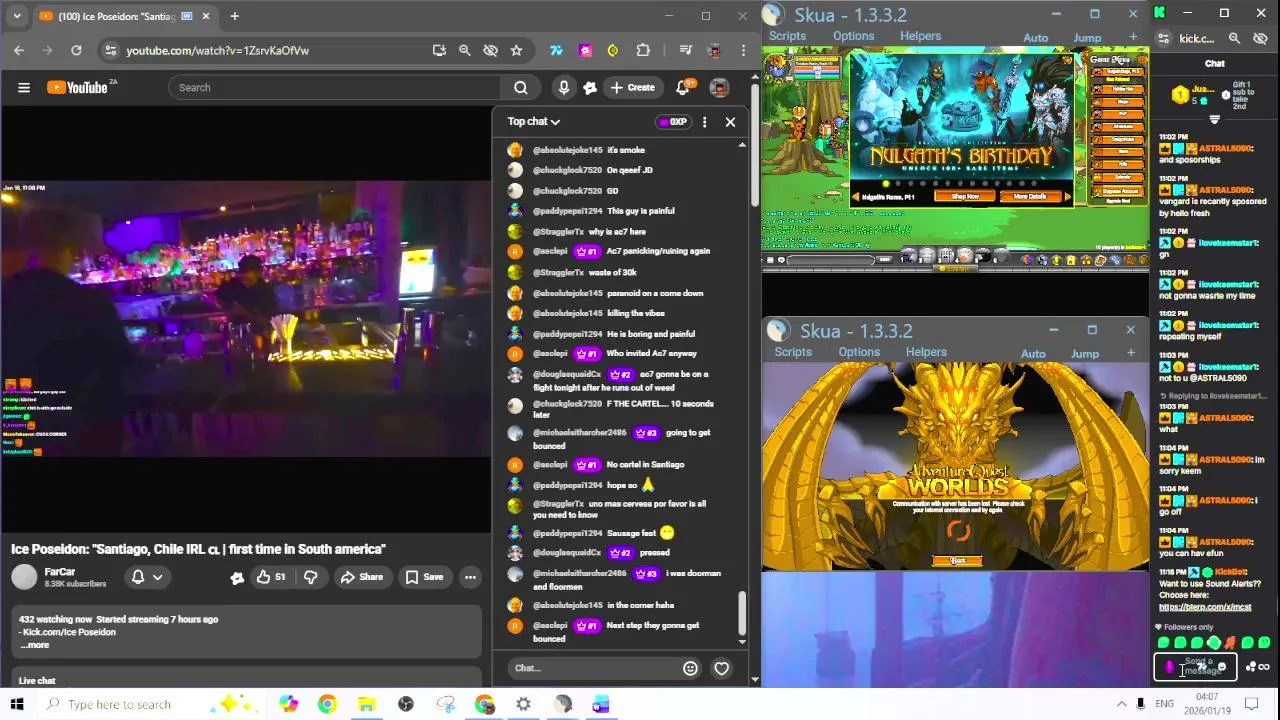Open Kick site settings icon beside kick.c...
Viewport: 1280px width, 720px height.
click(x=1163, y=38)
